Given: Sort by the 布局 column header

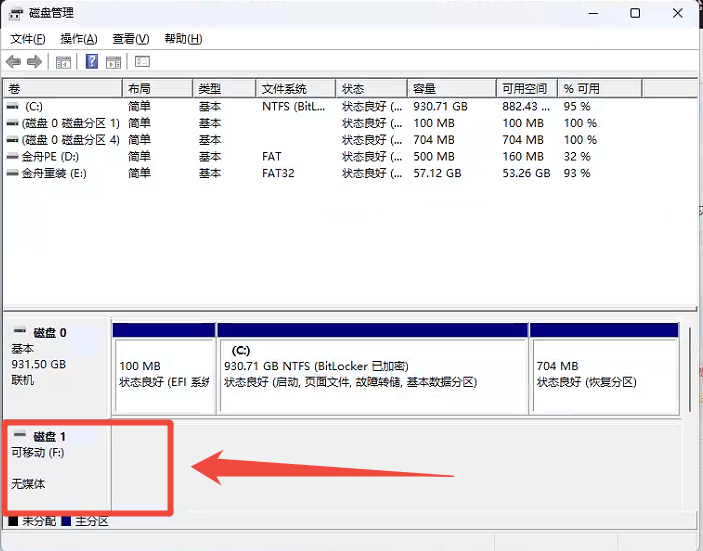Looking at the screenshot, I should pos(157,88).
